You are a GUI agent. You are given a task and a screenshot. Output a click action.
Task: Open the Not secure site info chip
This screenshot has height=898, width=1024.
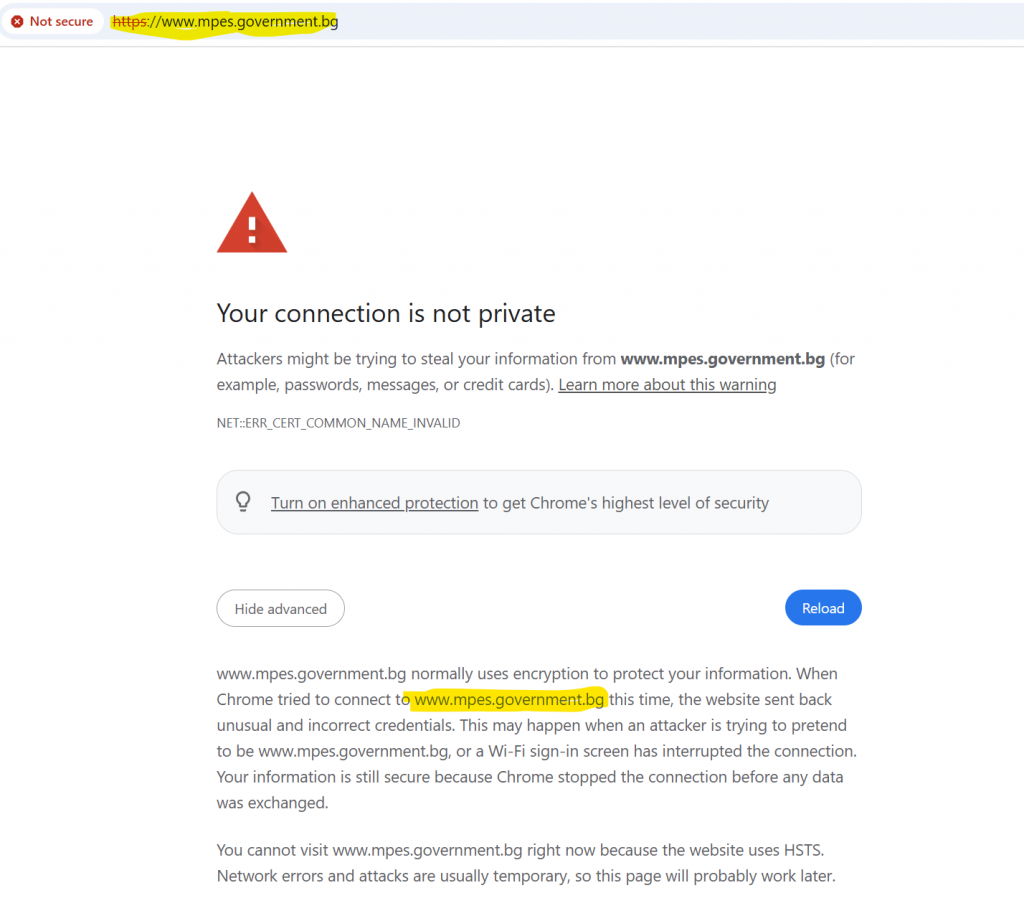coord(52,22)
